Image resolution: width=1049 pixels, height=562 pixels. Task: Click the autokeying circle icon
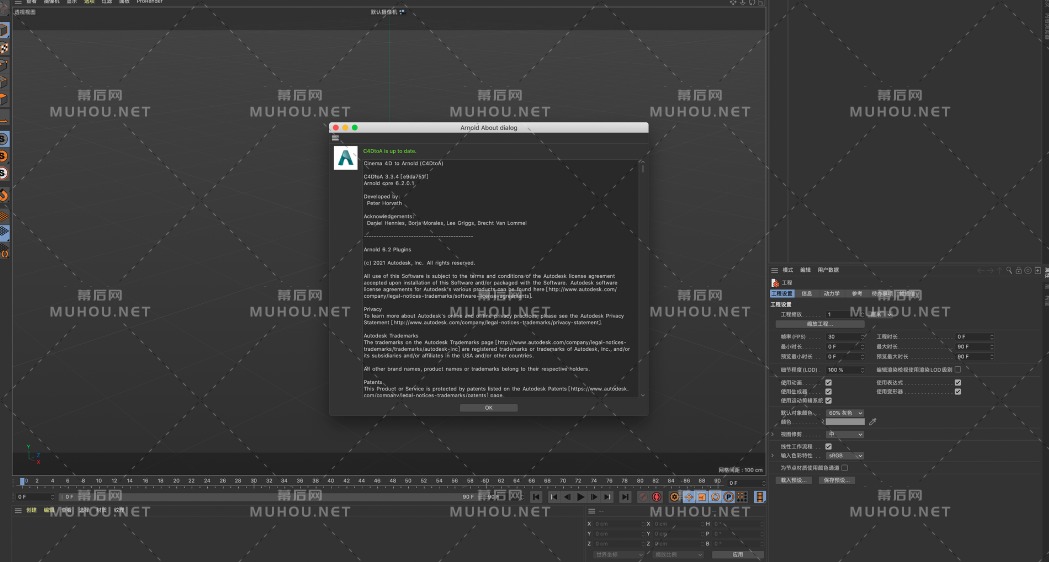tap(657, 497)
